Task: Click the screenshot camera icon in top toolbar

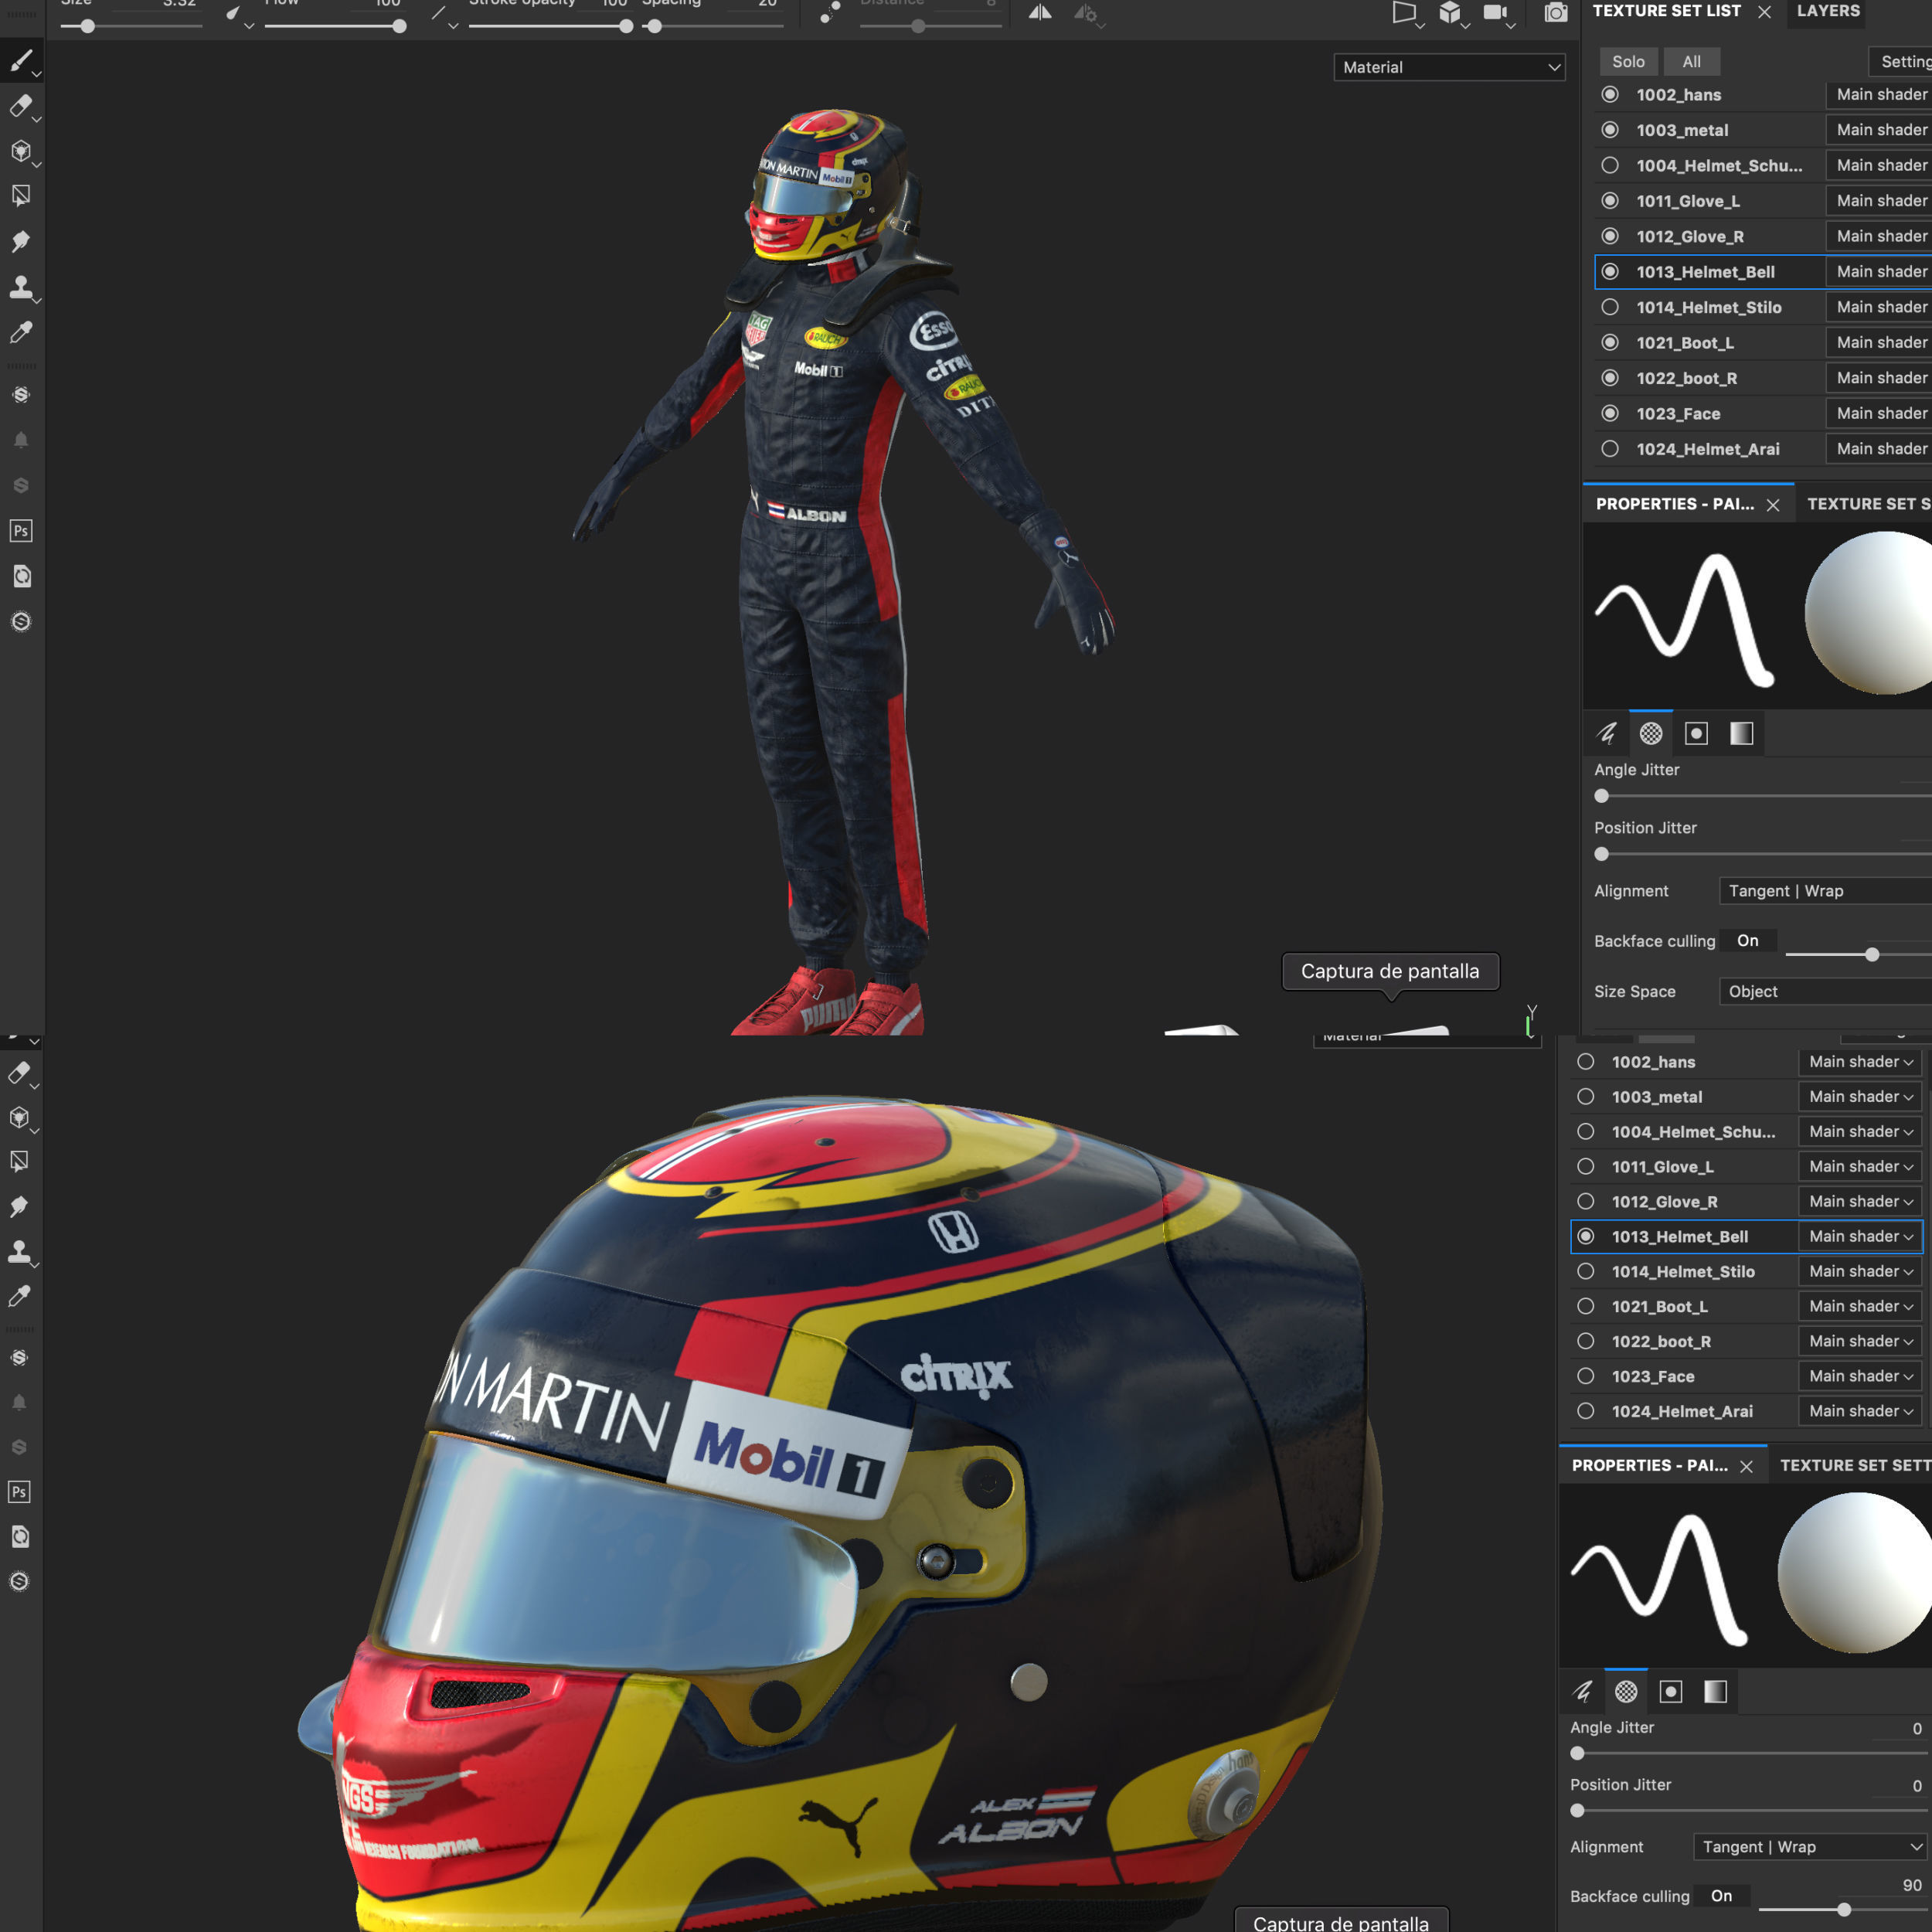Action: 1556,13
